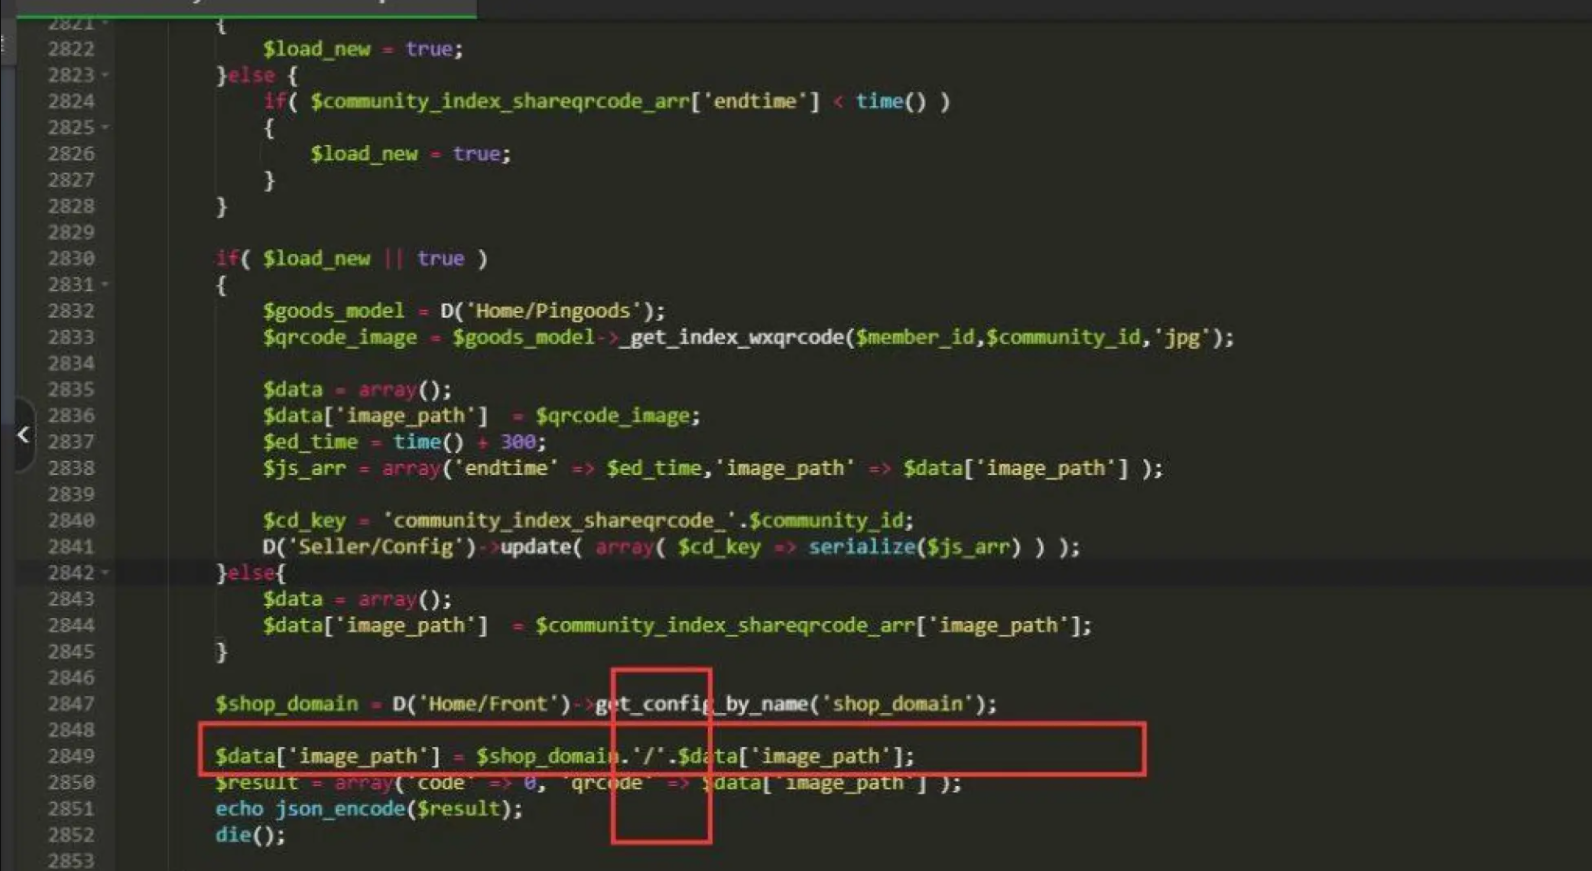Click line number 2824 in the gutter
Screen dimensions: 1592x871
tap(71, 101)
